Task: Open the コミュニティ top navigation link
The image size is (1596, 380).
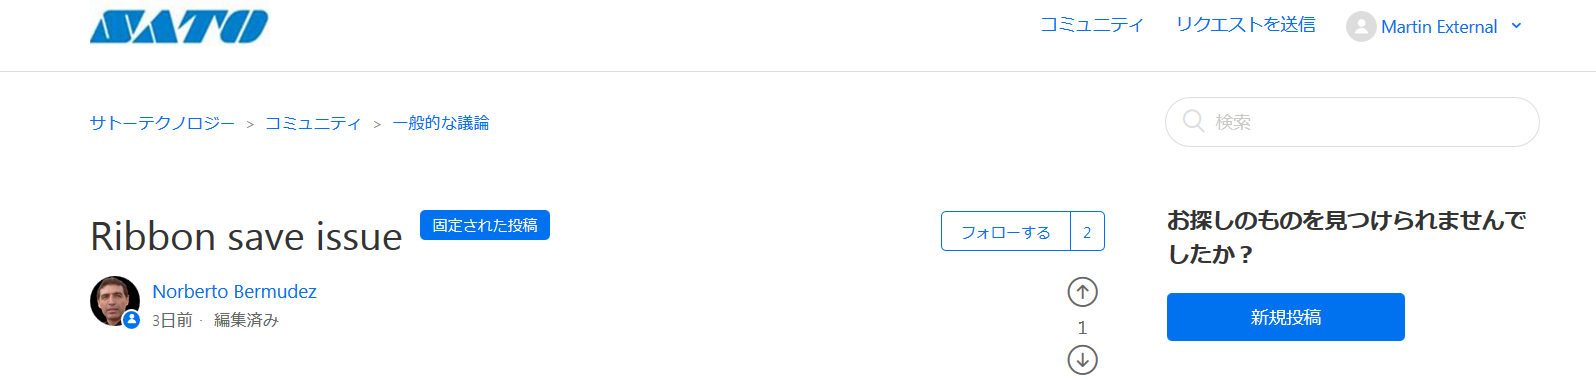Action: click(1091, 25)
